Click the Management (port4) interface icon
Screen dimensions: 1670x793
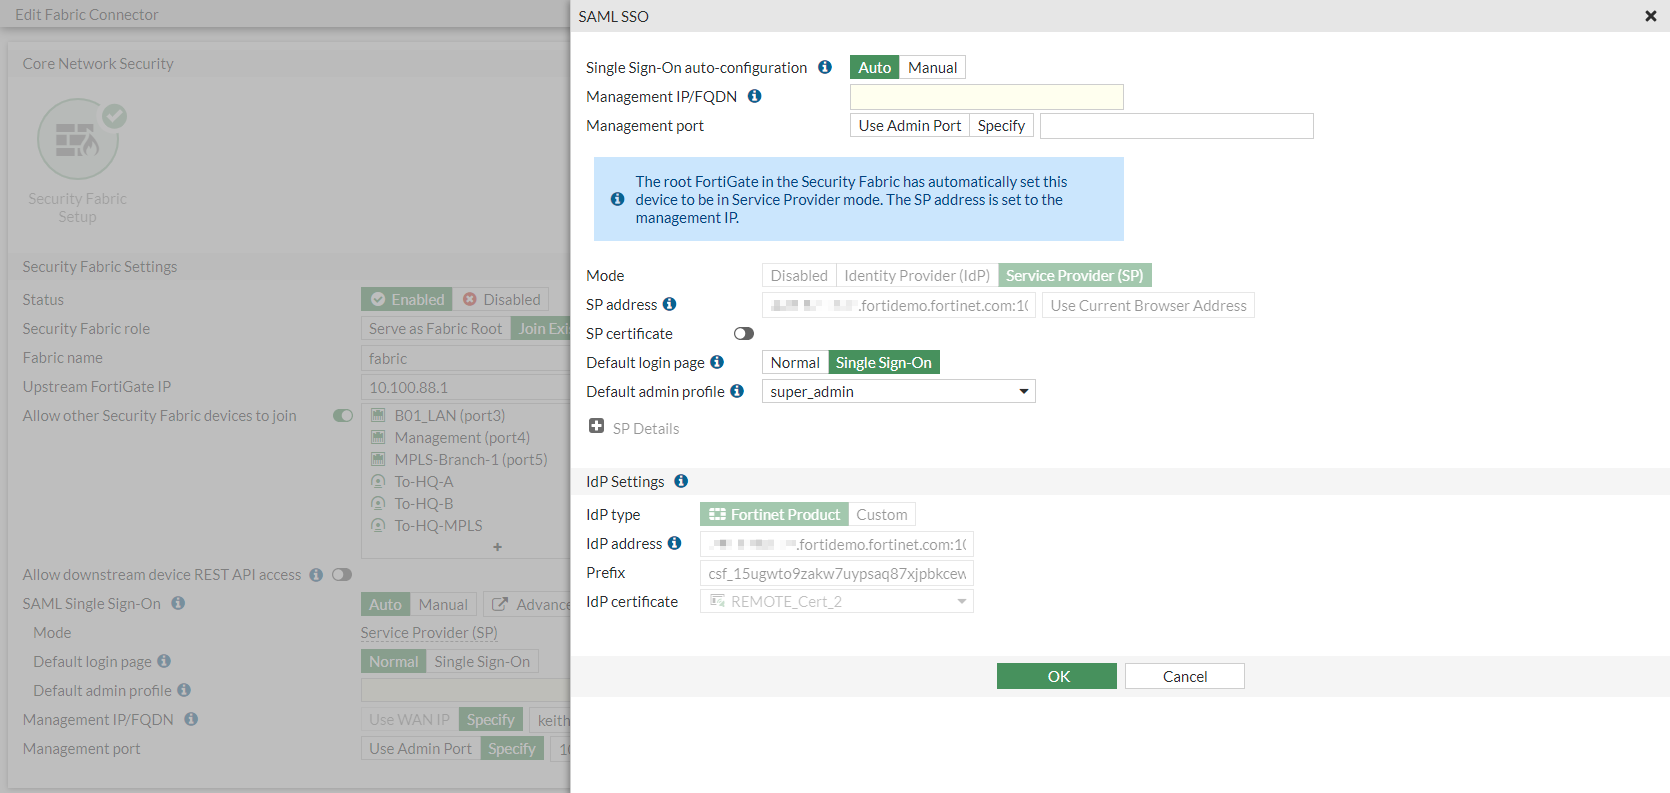tap(378, 437)
